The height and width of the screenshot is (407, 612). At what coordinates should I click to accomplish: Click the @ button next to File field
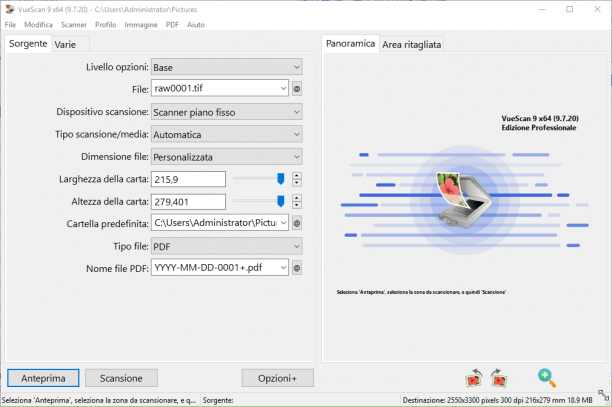[297, 89]
